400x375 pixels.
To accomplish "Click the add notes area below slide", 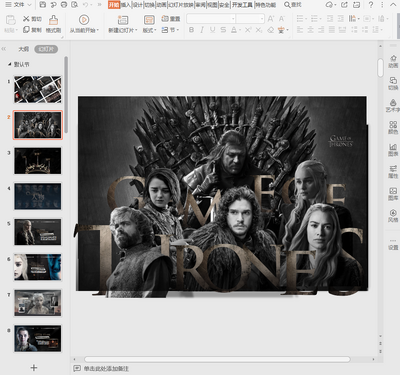I will click(x=106, y=368).
